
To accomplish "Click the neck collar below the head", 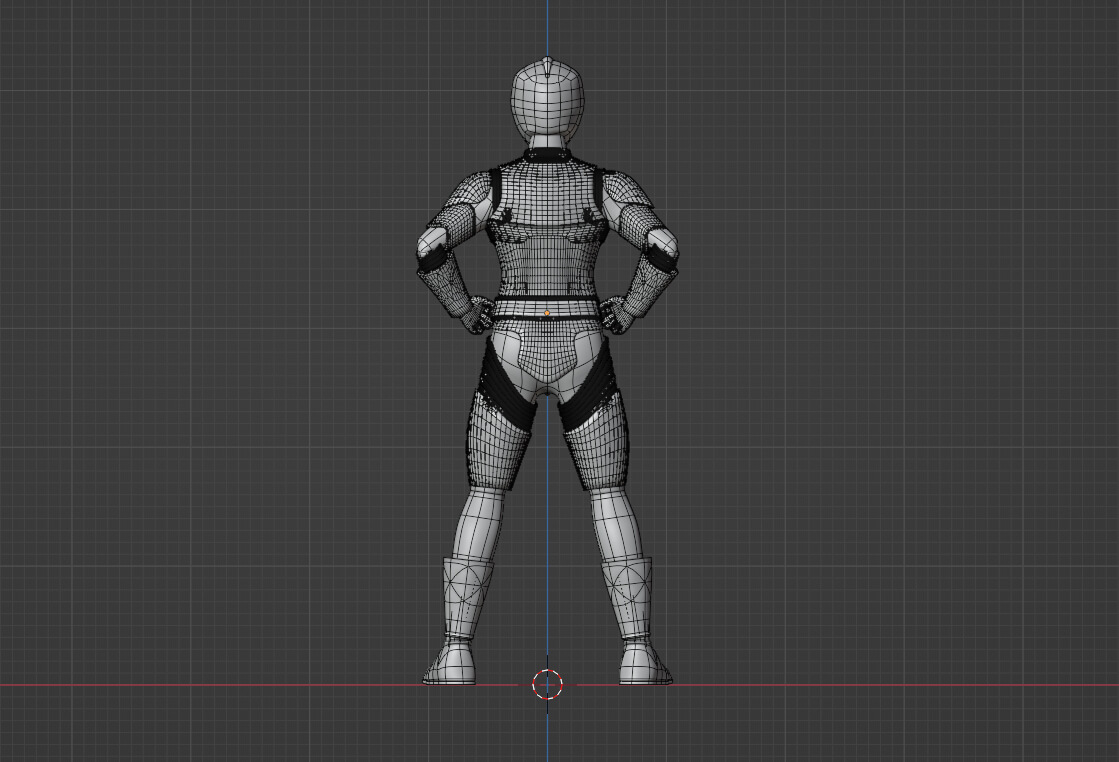I will [547, 155].
